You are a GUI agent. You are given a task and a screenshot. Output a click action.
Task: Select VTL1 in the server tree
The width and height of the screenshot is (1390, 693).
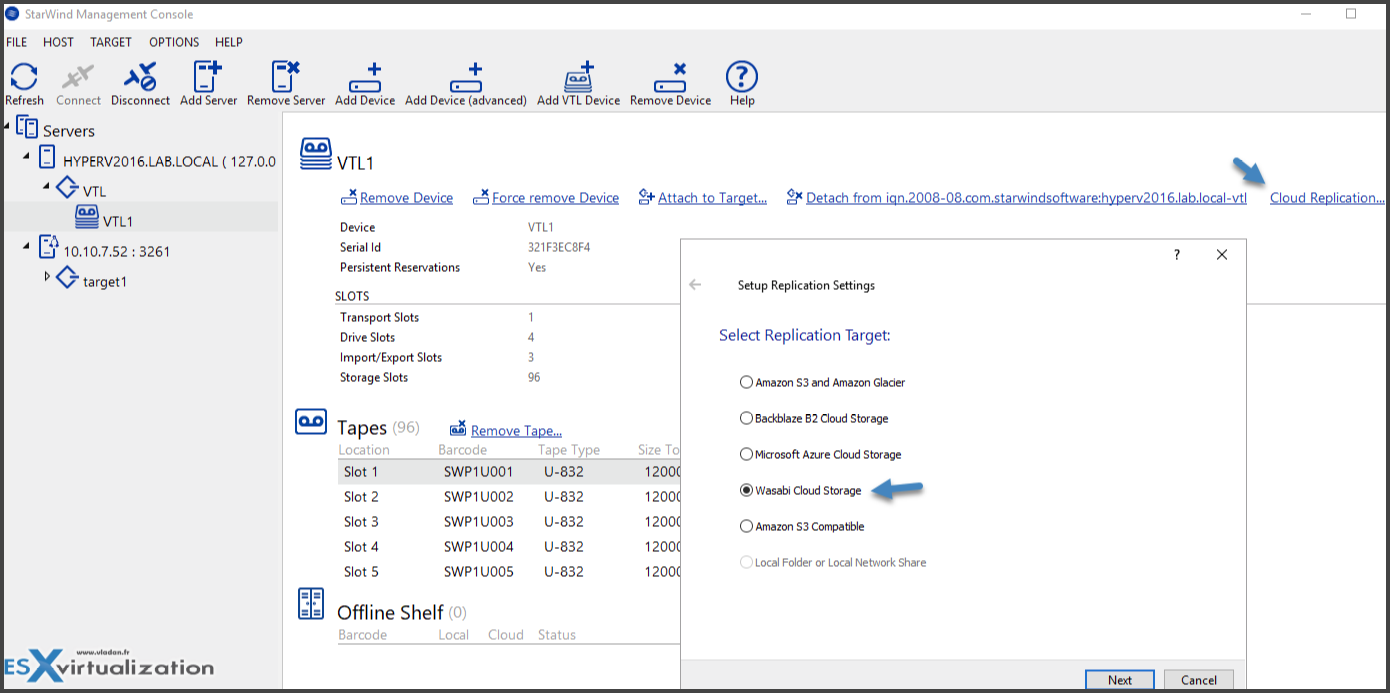click(118, 221)
